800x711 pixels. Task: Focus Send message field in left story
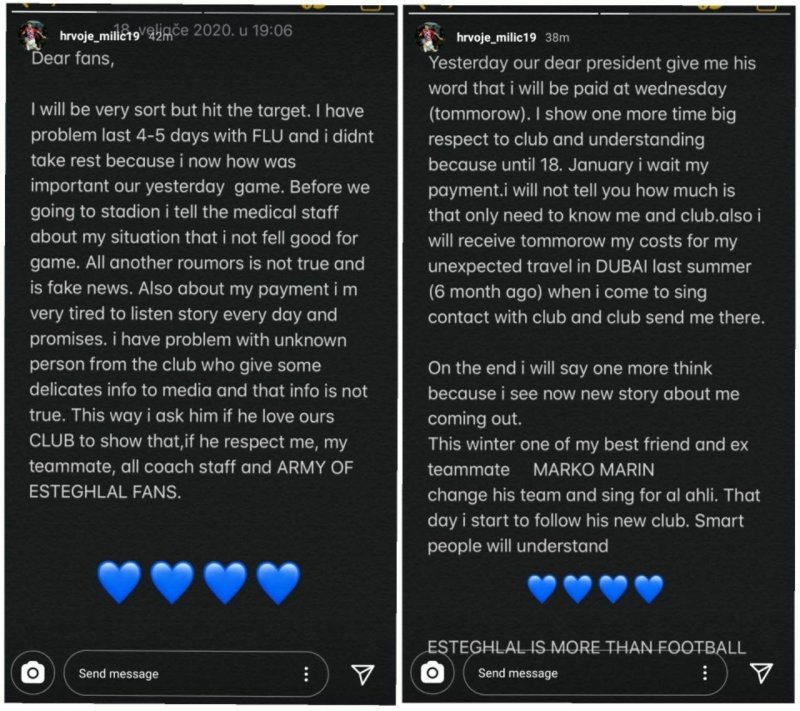[x=196, y=674]
